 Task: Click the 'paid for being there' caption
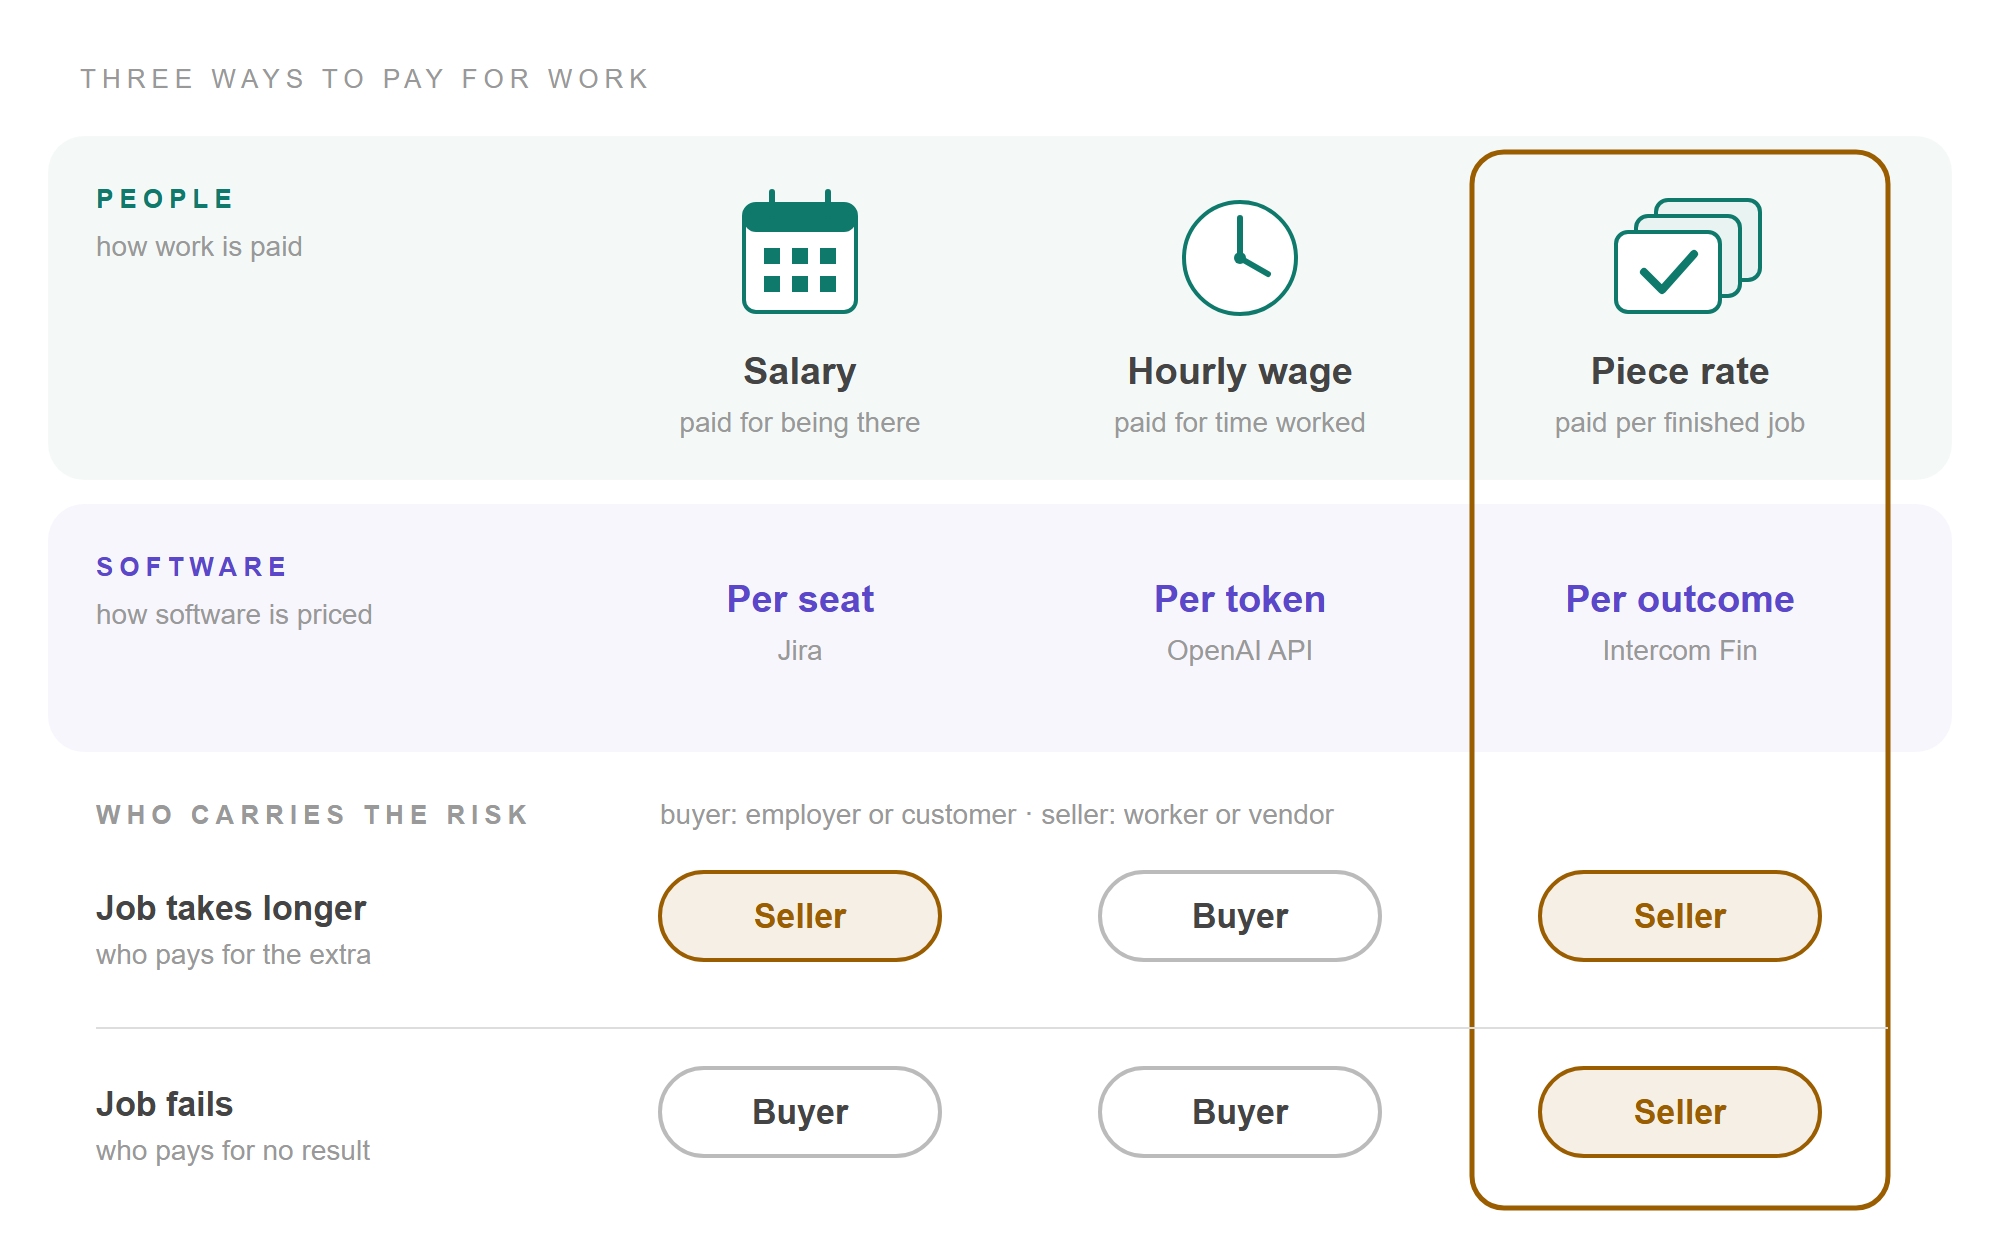click(800, 423)
